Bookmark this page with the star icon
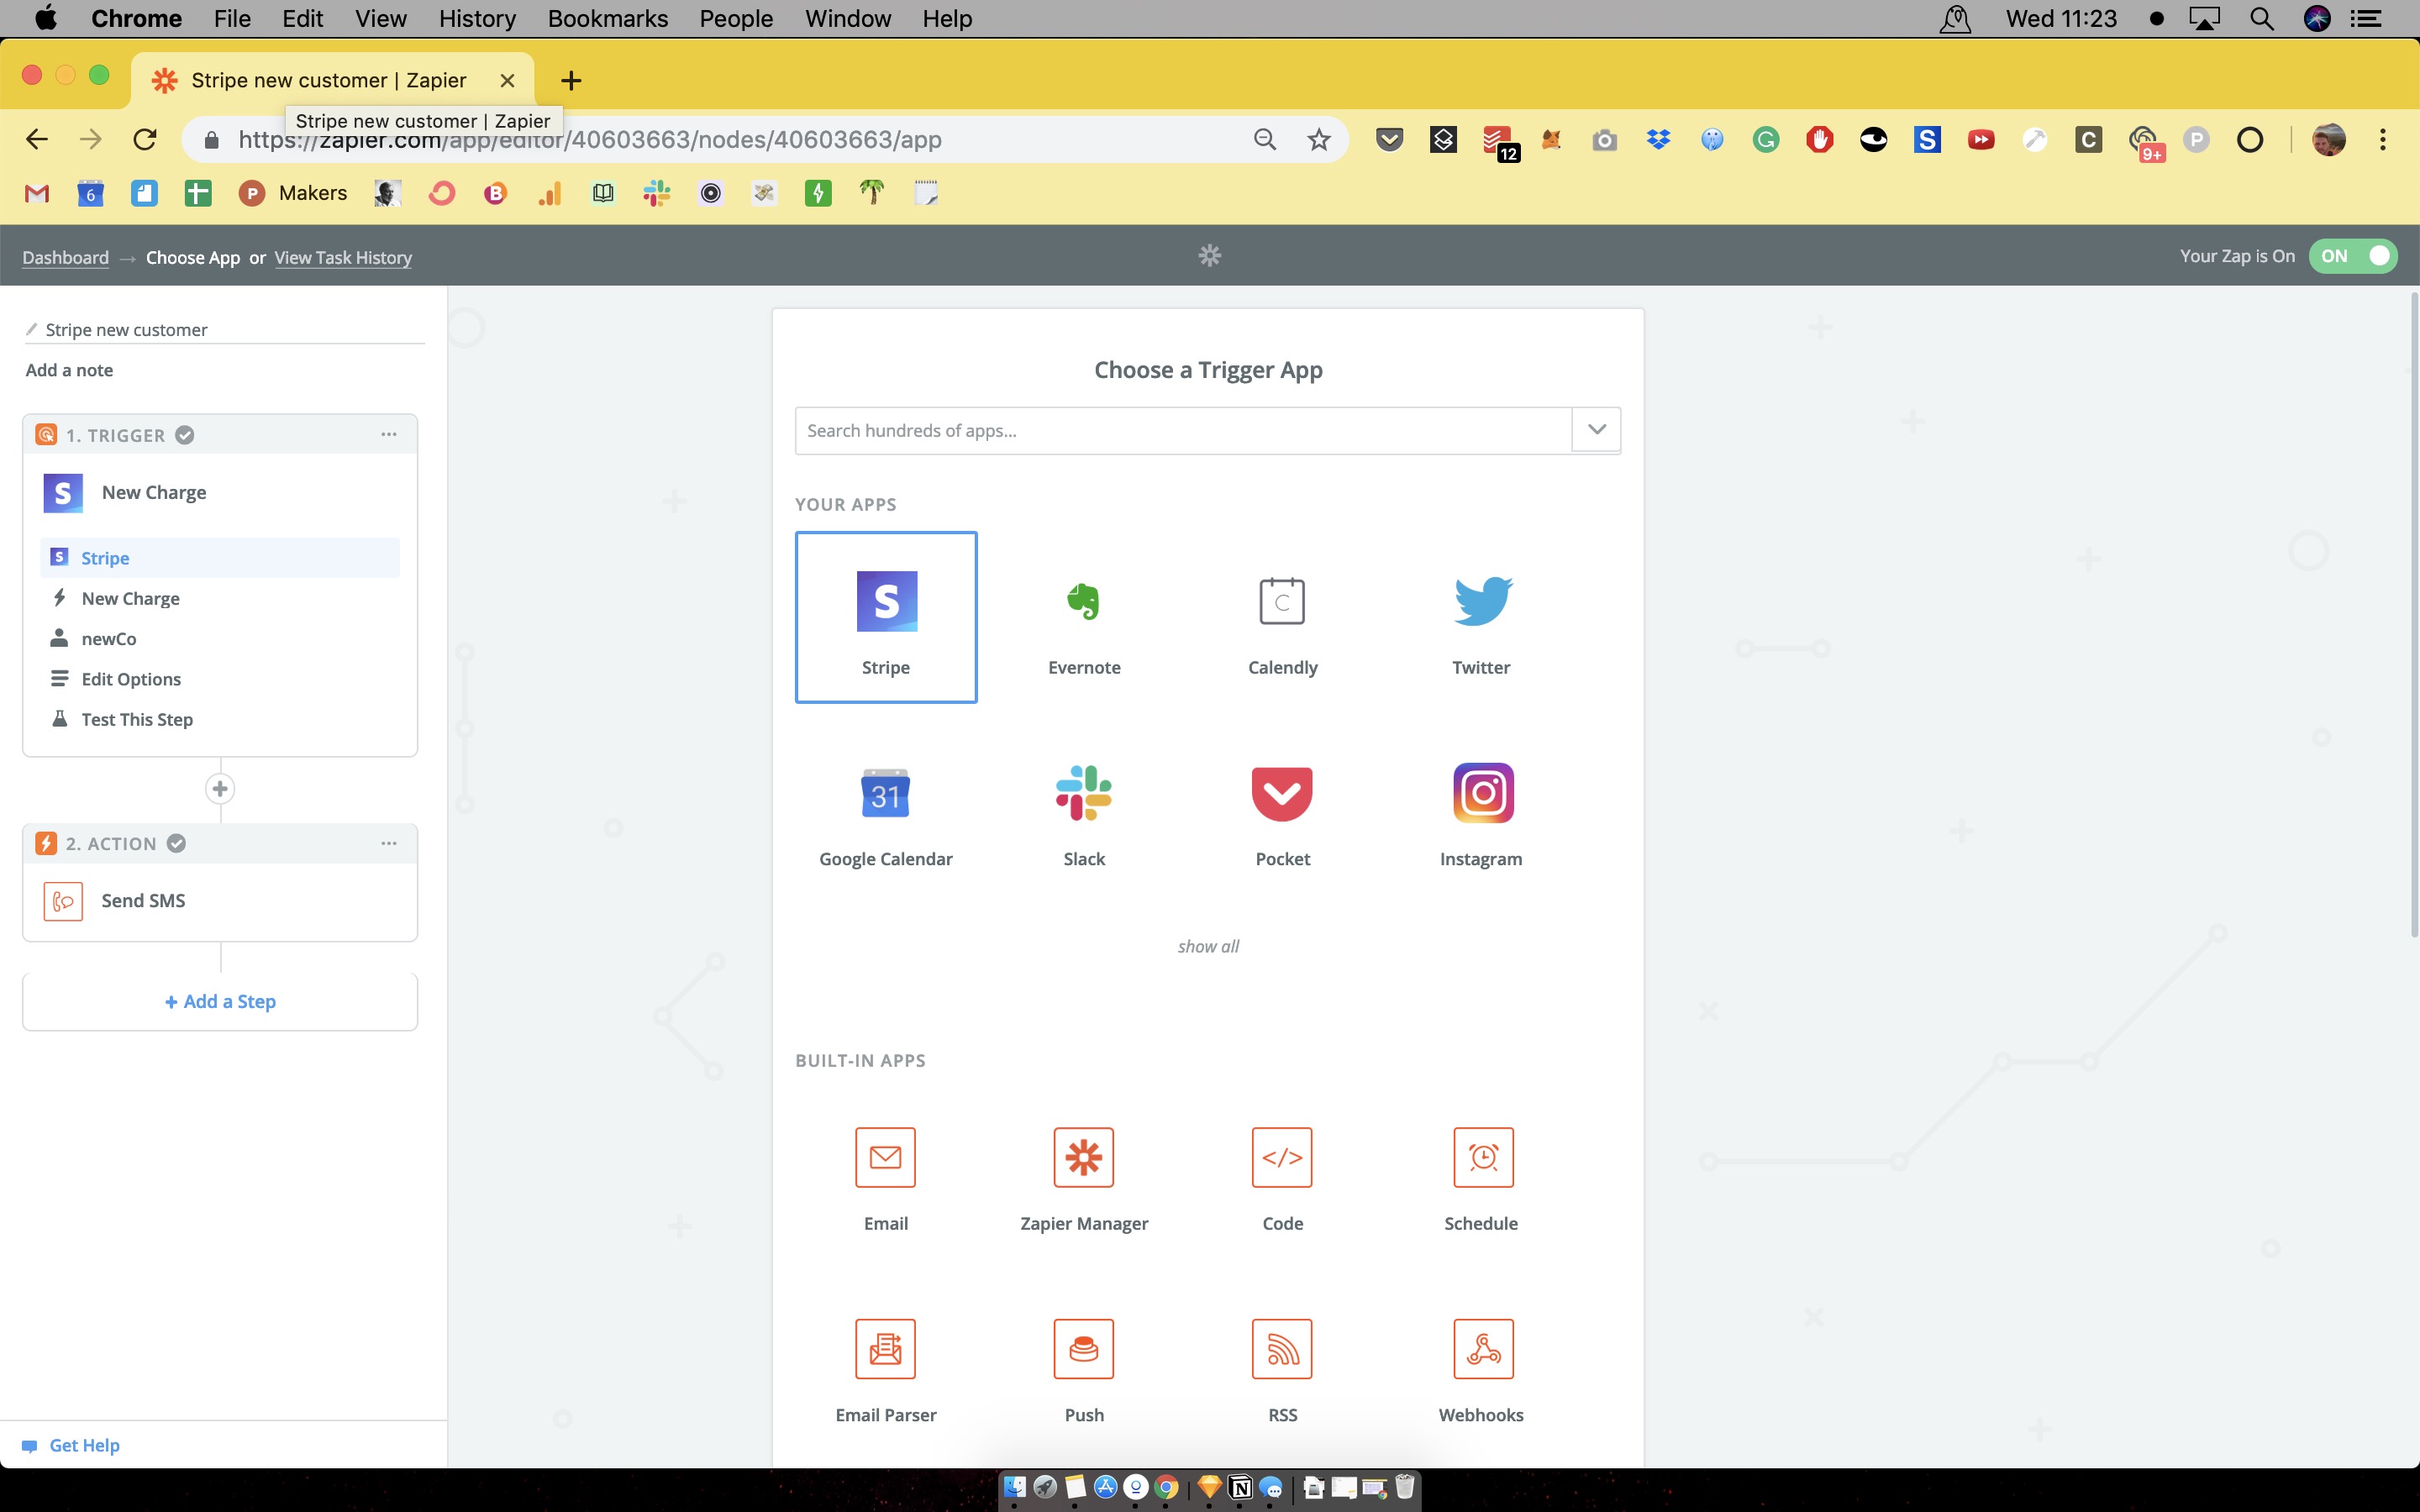 [1319, 140]
